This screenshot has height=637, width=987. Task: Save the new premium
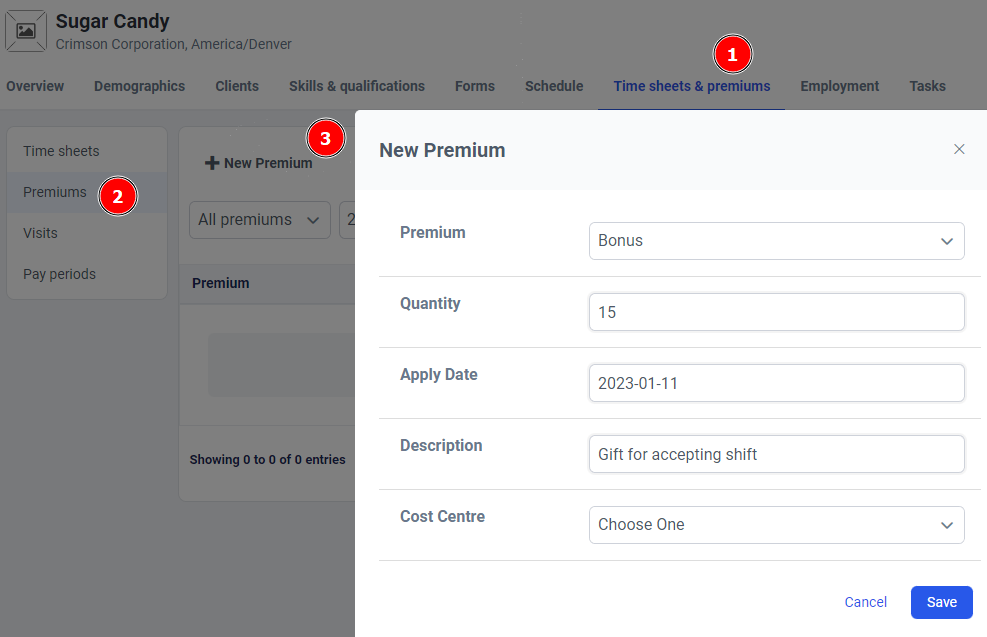(941, 602)
